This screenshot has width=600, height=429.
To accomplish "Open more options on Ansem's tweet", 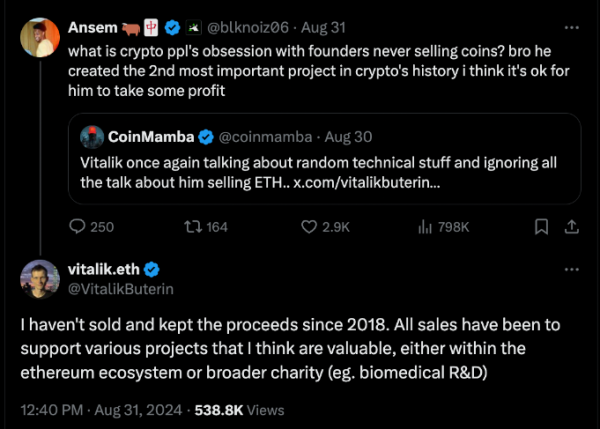I will (571, 22).
